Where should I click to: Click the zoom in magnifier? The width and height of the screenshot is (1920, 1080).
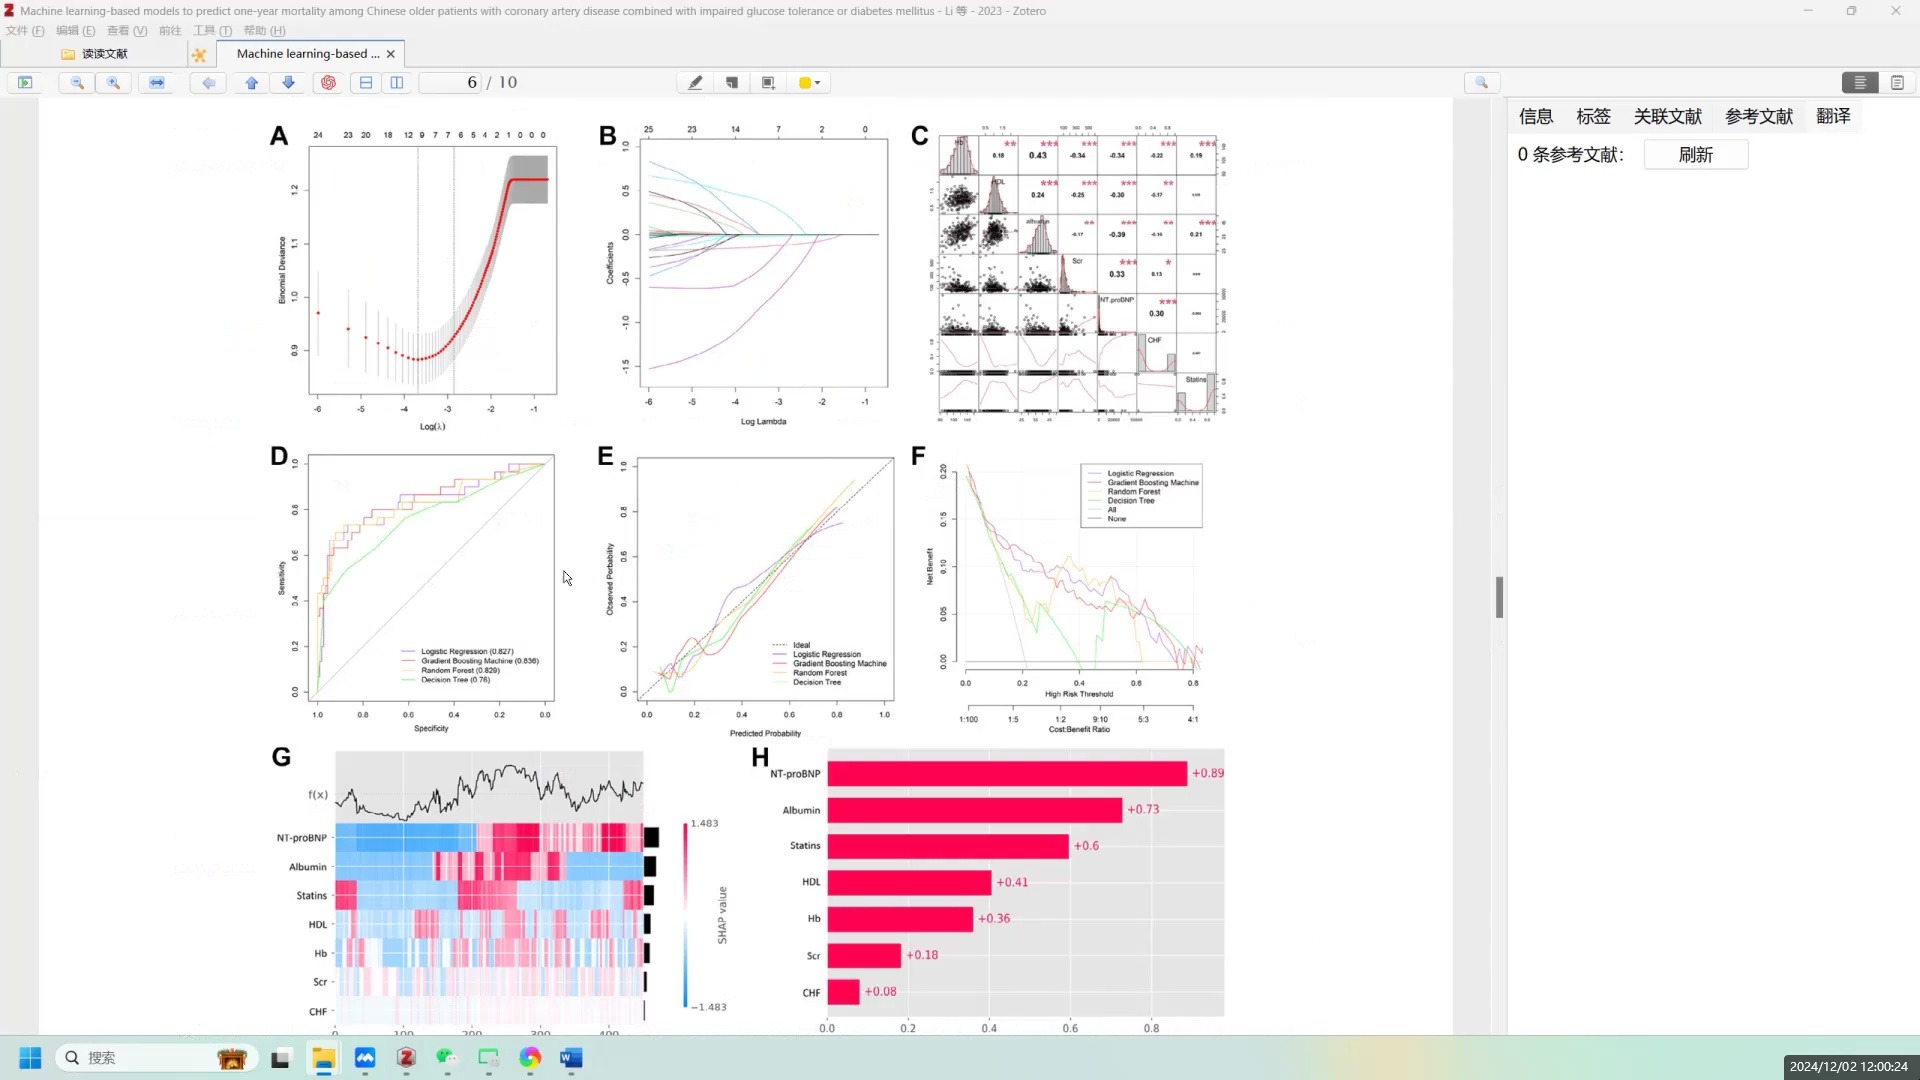point(114,83)
